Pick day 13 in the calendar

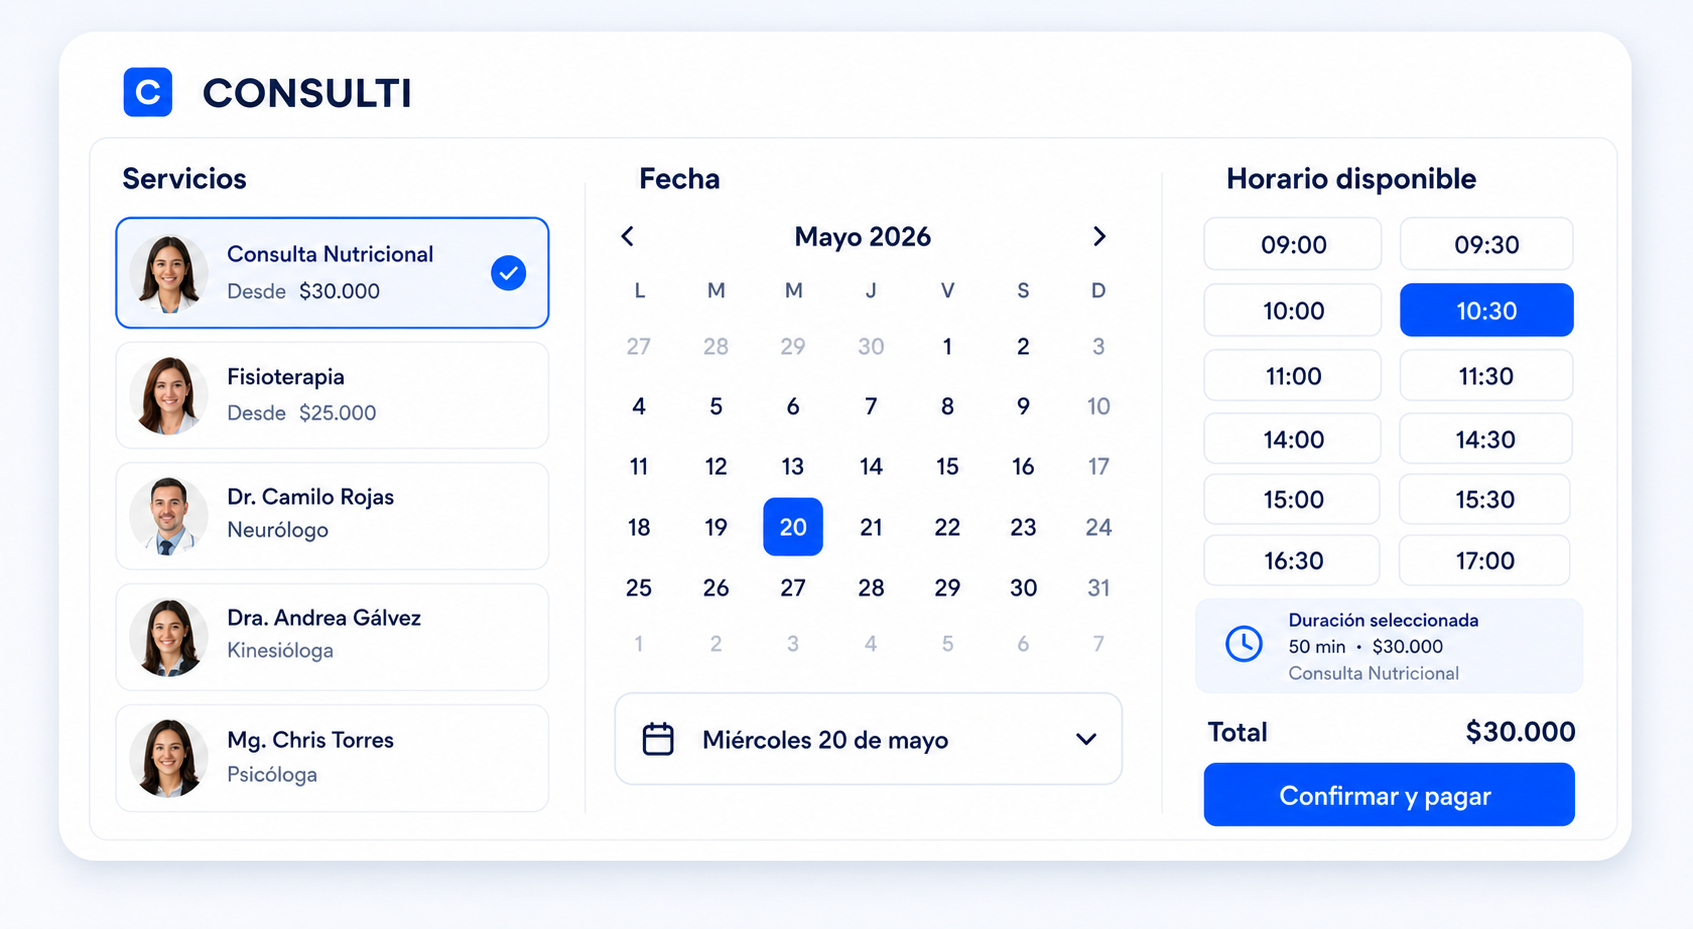pyautogui.click(x=793, y=466)
